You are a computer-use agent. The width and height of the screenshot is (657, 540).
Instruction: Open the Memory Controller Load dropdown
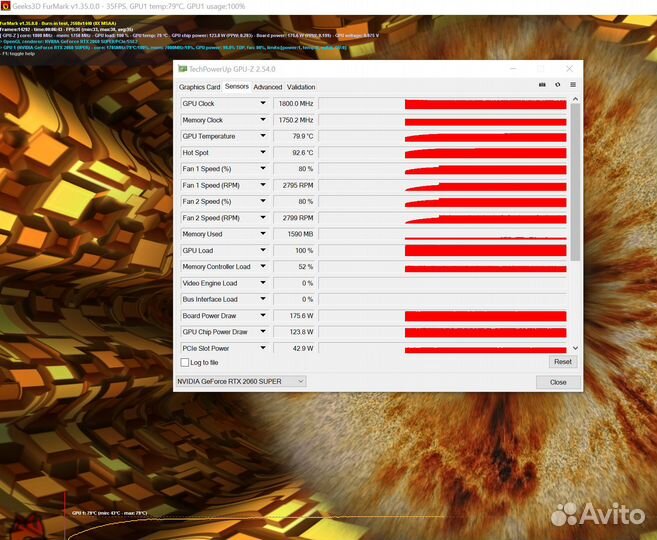coord(263,266)
